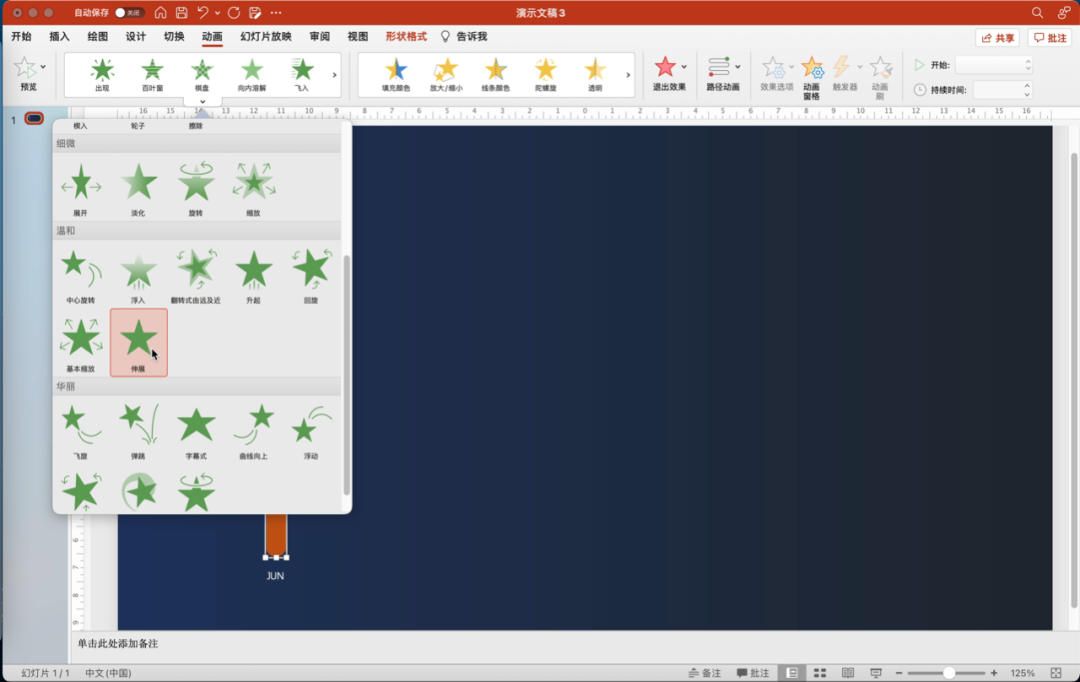
Task: Fit slide to window icon
Action: tap(1057, 673)
